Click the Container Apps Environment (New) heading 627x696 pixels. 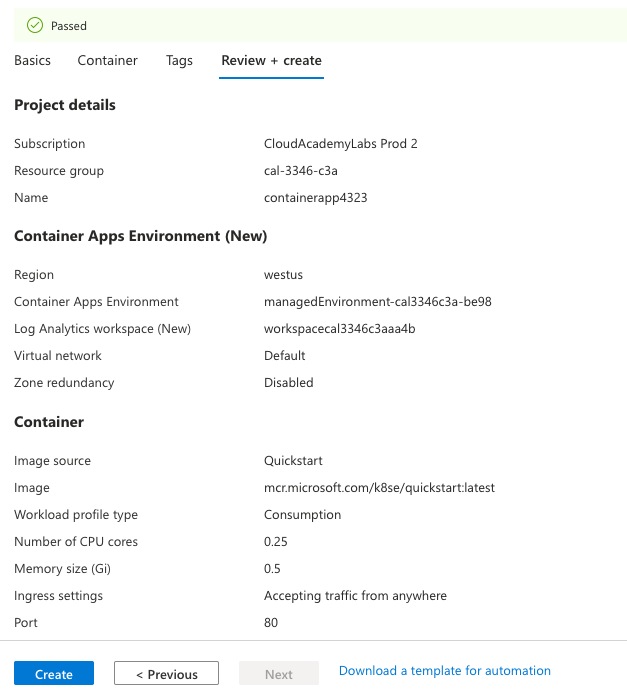tap(140, 237)
